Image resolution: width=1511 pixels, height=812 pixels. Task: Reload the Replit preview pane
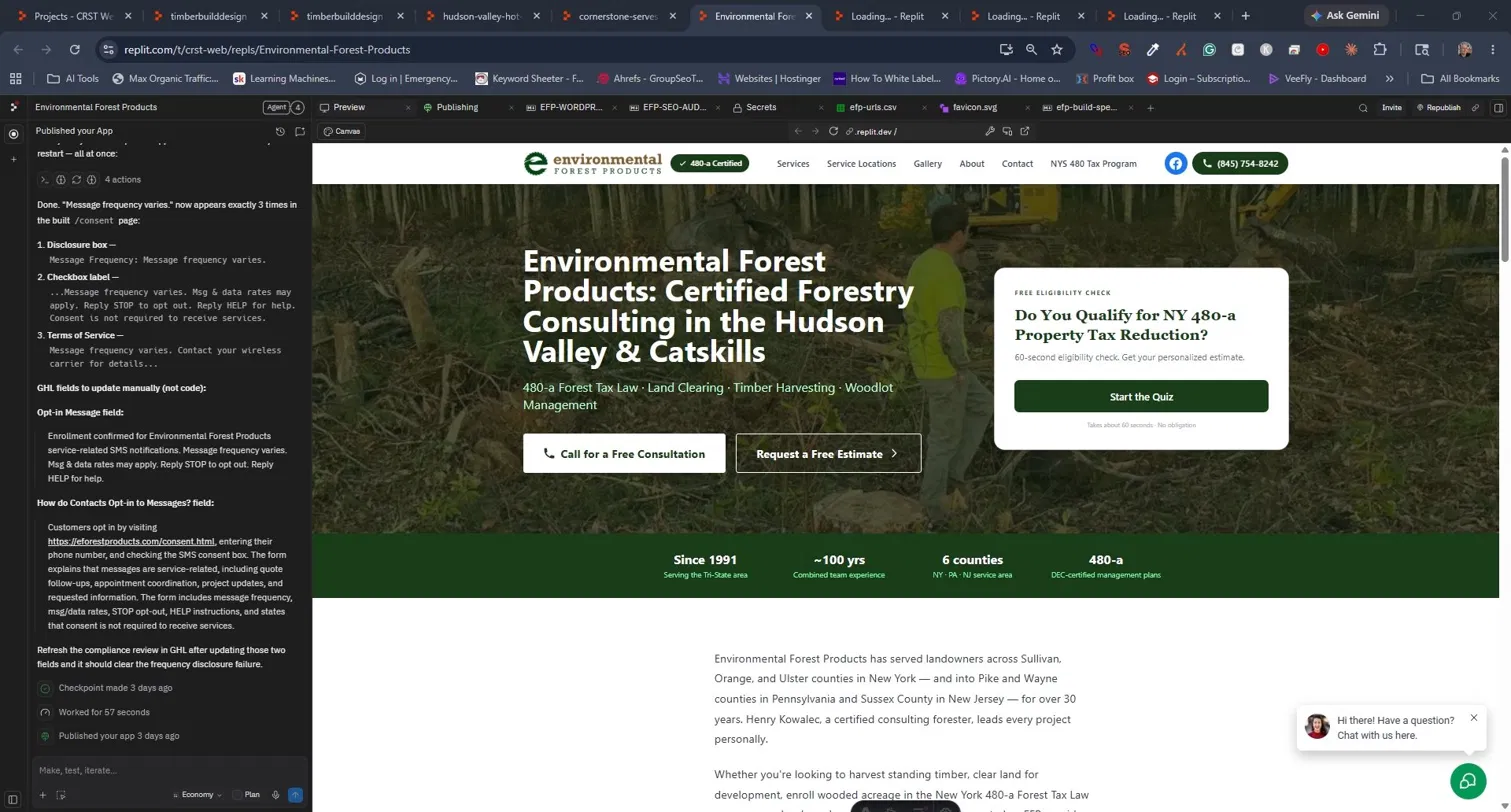tap(833, 131)
